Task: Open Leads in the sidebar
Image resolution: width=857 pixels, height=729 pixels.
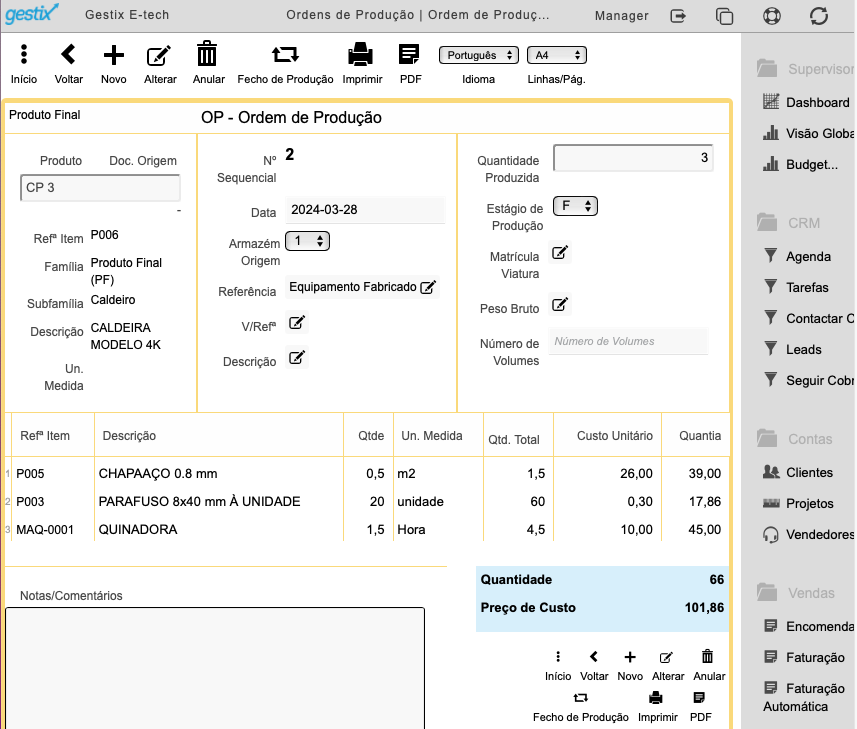Action: tap(793, 349)
